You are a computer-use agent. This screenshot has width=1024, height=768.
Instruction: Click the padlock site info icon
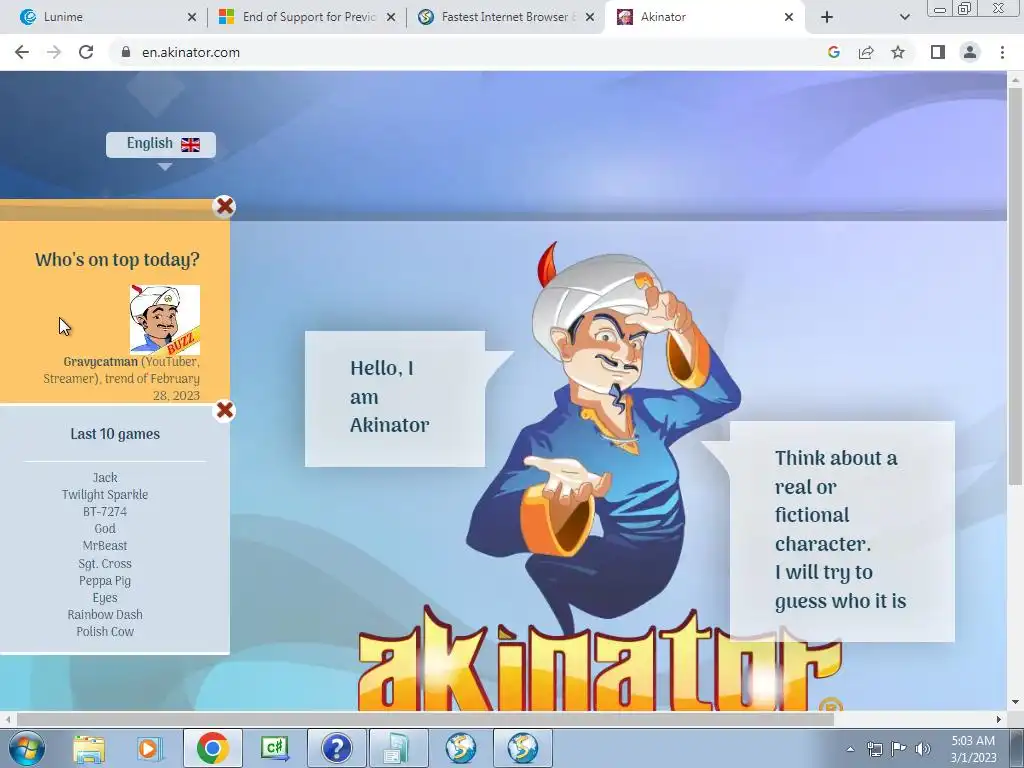[126, 52]
